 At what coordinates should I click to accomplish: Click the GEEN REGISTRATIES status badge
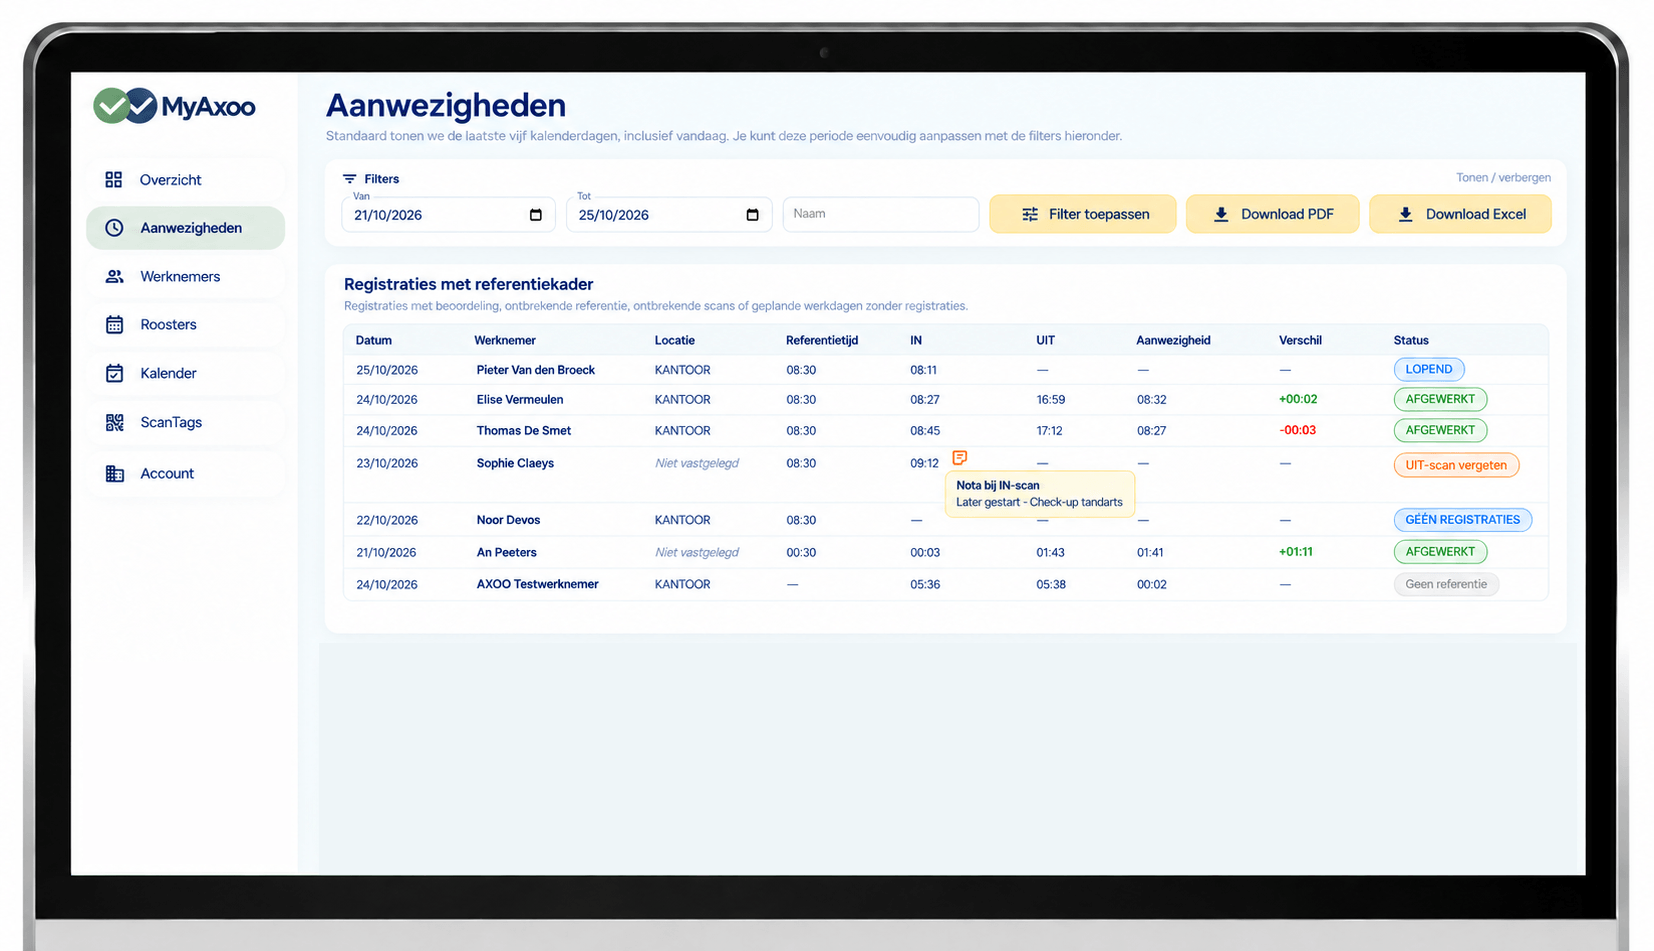click(x=1462, y=520)
